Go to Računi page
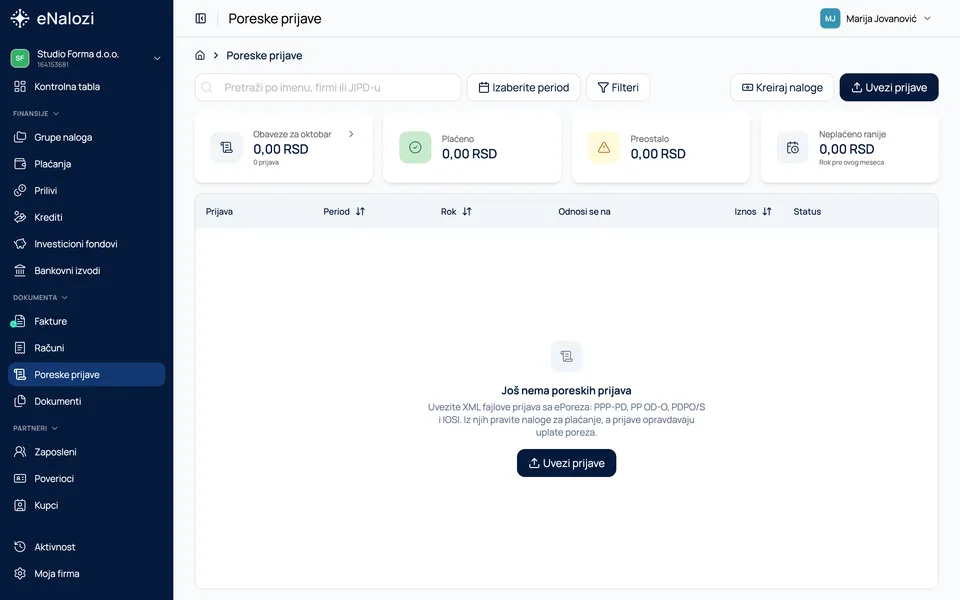Image resolution: width=960 pixels, height=600 pixels. (x=86, y=348)
